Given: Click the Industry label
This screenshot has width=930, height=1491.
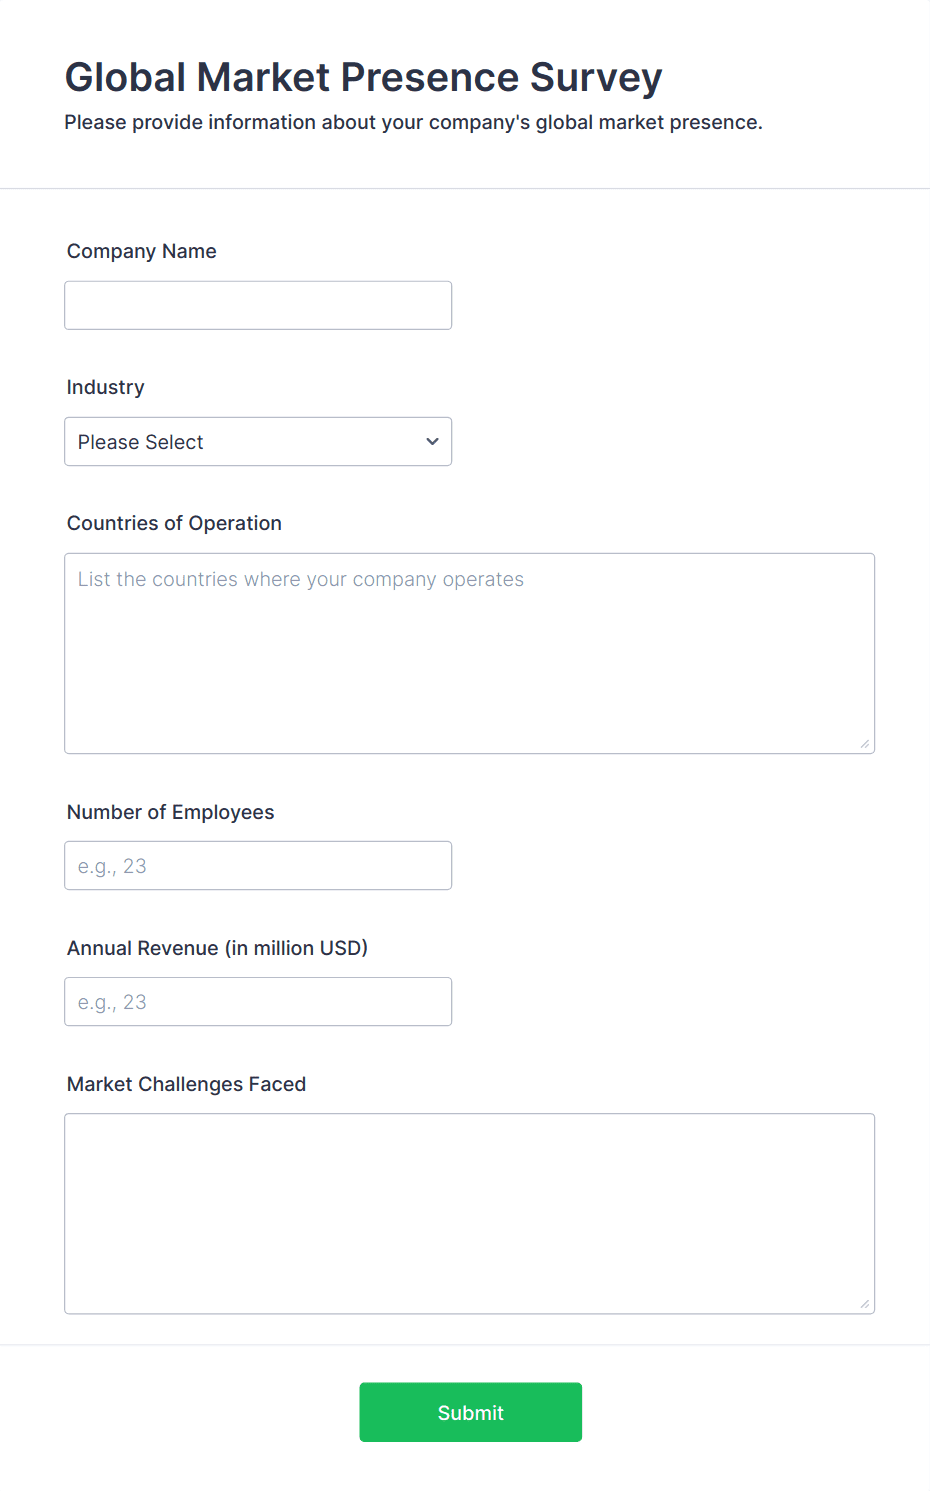Looking at the screenshot, I should point(106,387).
